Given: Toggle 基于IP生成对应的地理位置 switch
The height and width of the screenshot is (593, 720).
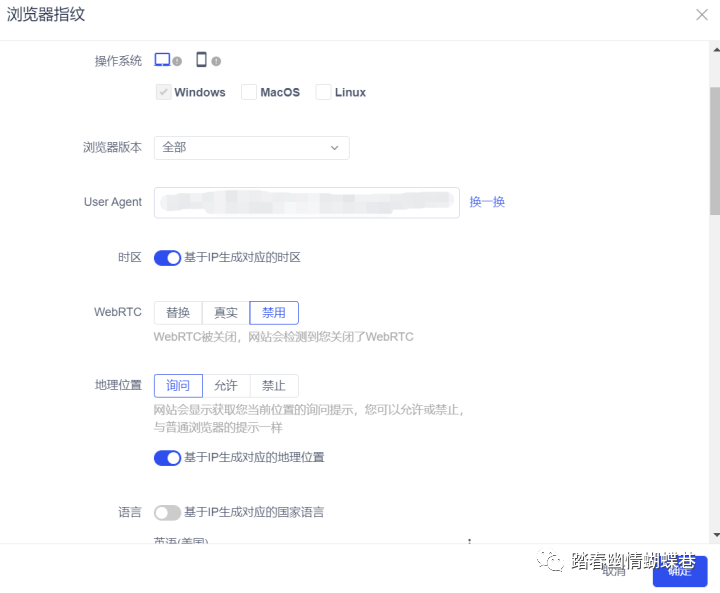Looking at the screenshot, I should (x=167, y=458).
